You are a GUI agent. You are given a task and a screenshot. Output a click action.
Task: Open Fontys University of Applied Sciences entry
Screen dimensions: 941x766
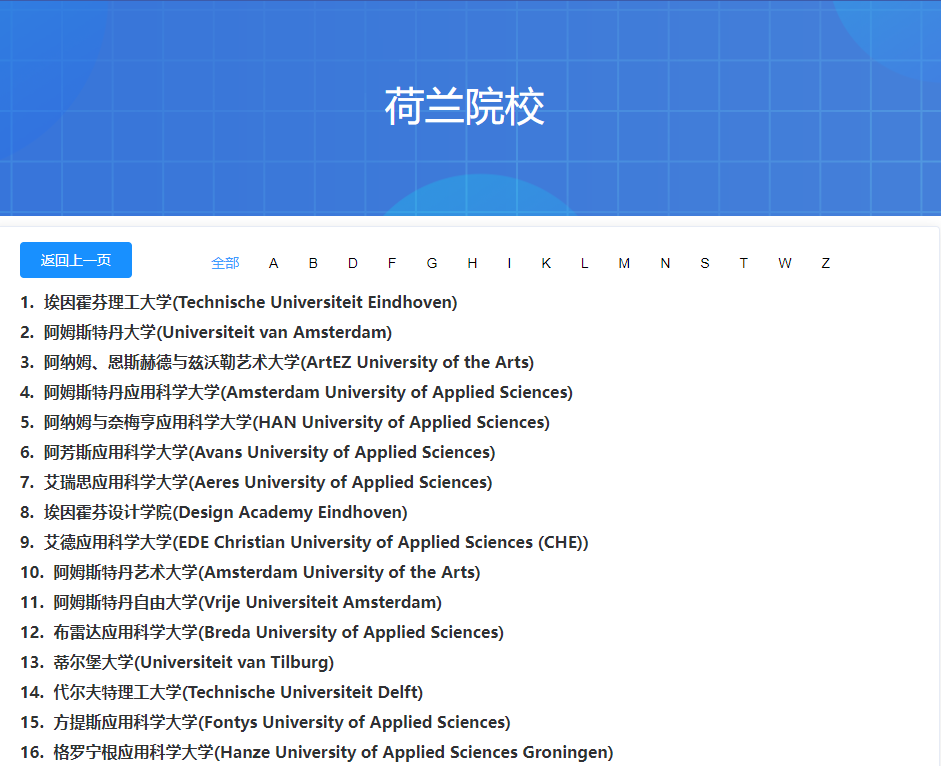(x=281, y=722)
